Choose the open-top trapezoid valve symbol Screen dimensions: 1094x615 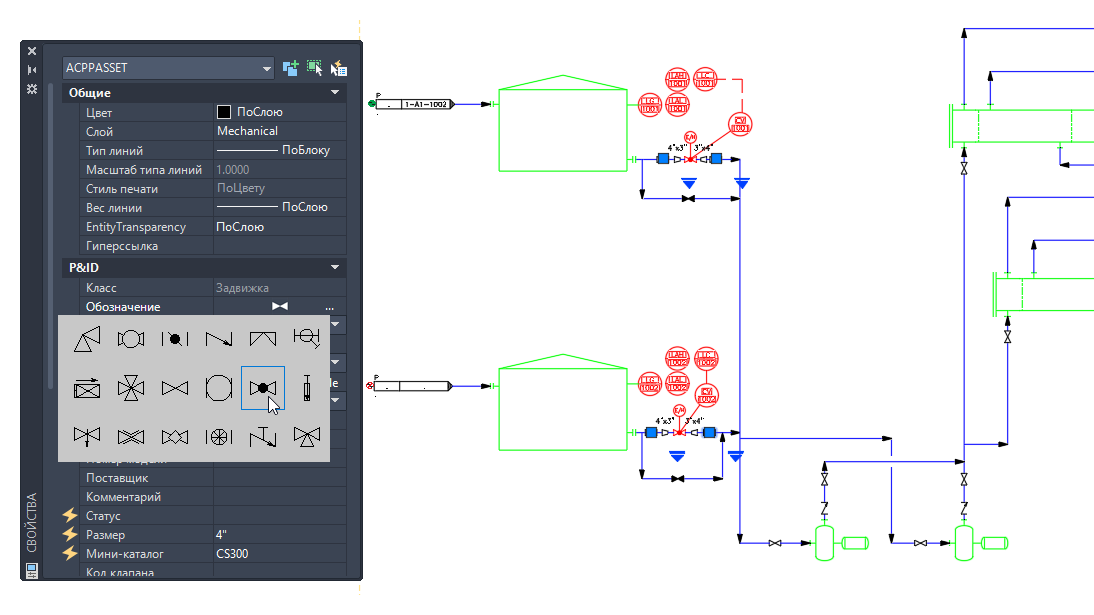point(262,339)
